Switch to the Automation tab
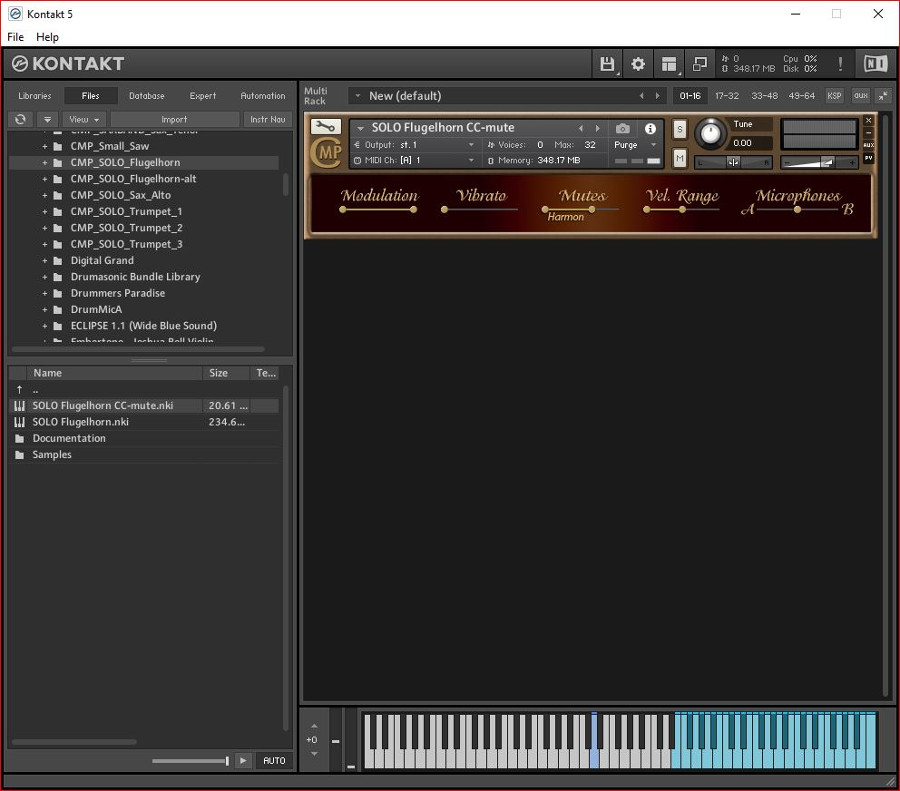The height and width of the screenshot is (791, 900). point(263,96)
